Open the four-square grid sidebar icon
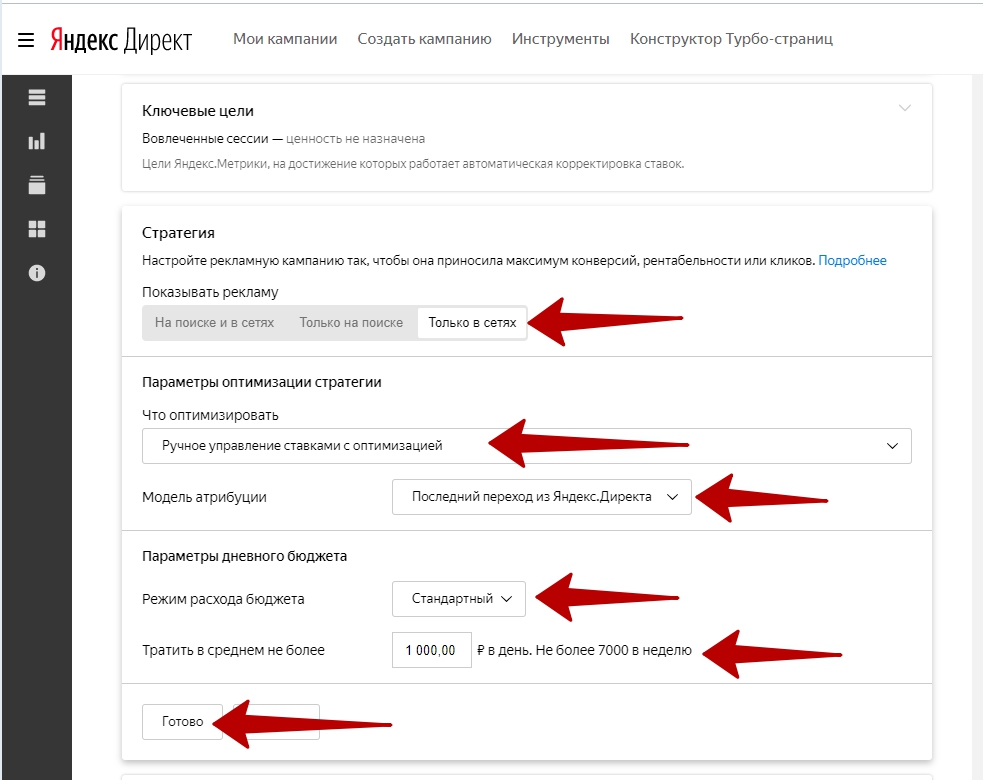This screenshot has width=983, height=780. tap(37, 229)
